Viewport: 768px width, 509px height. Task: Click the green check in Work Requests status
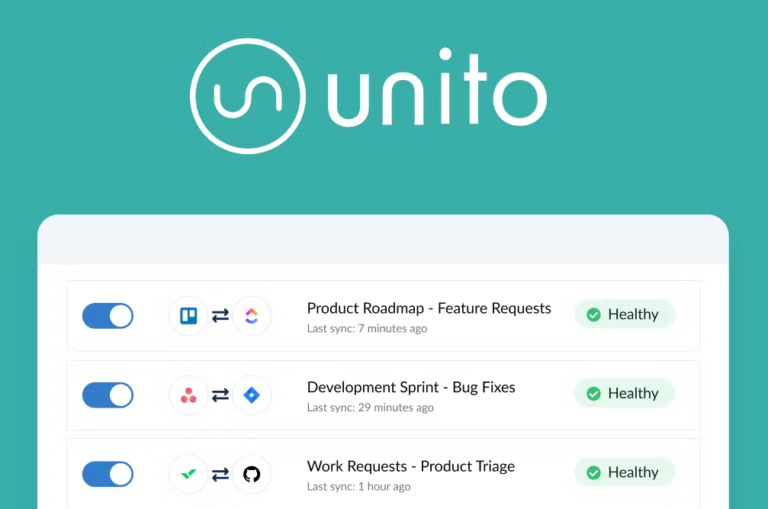[593, 473]
